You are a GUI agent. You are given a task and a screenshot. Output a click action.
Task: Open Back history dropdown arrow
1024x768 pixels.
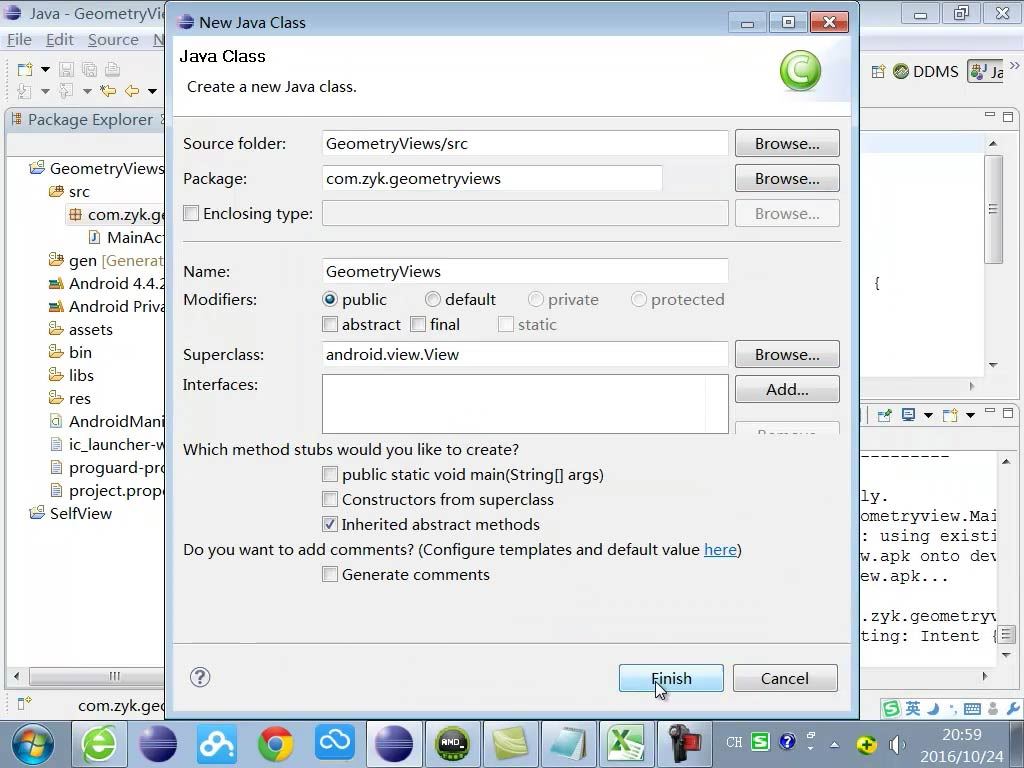click(x=152, y=91)
